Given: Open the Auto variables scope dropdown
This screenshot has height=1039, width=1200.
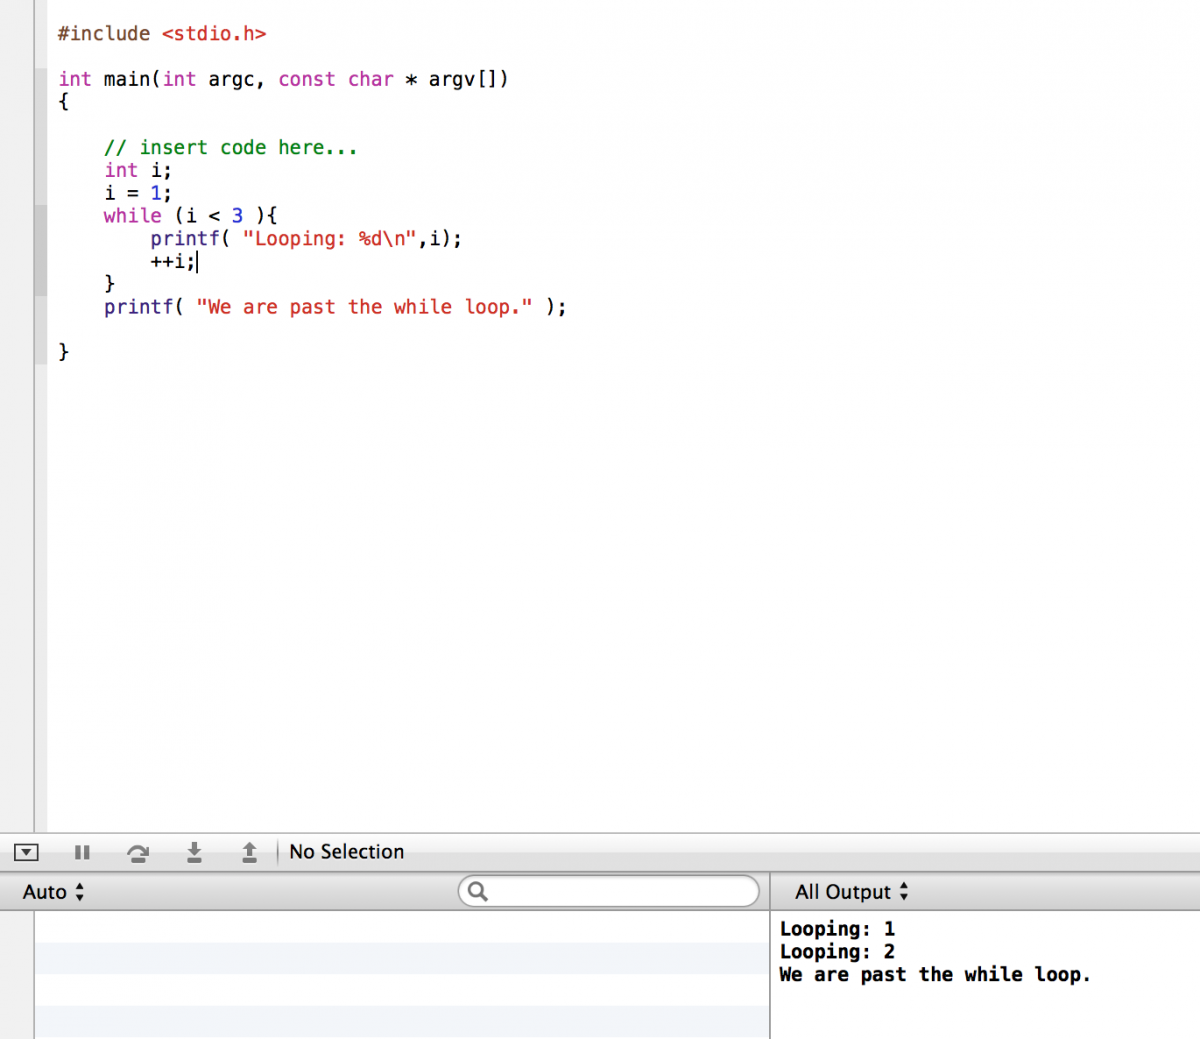Looking at the screenshot, I should point(54,892).
